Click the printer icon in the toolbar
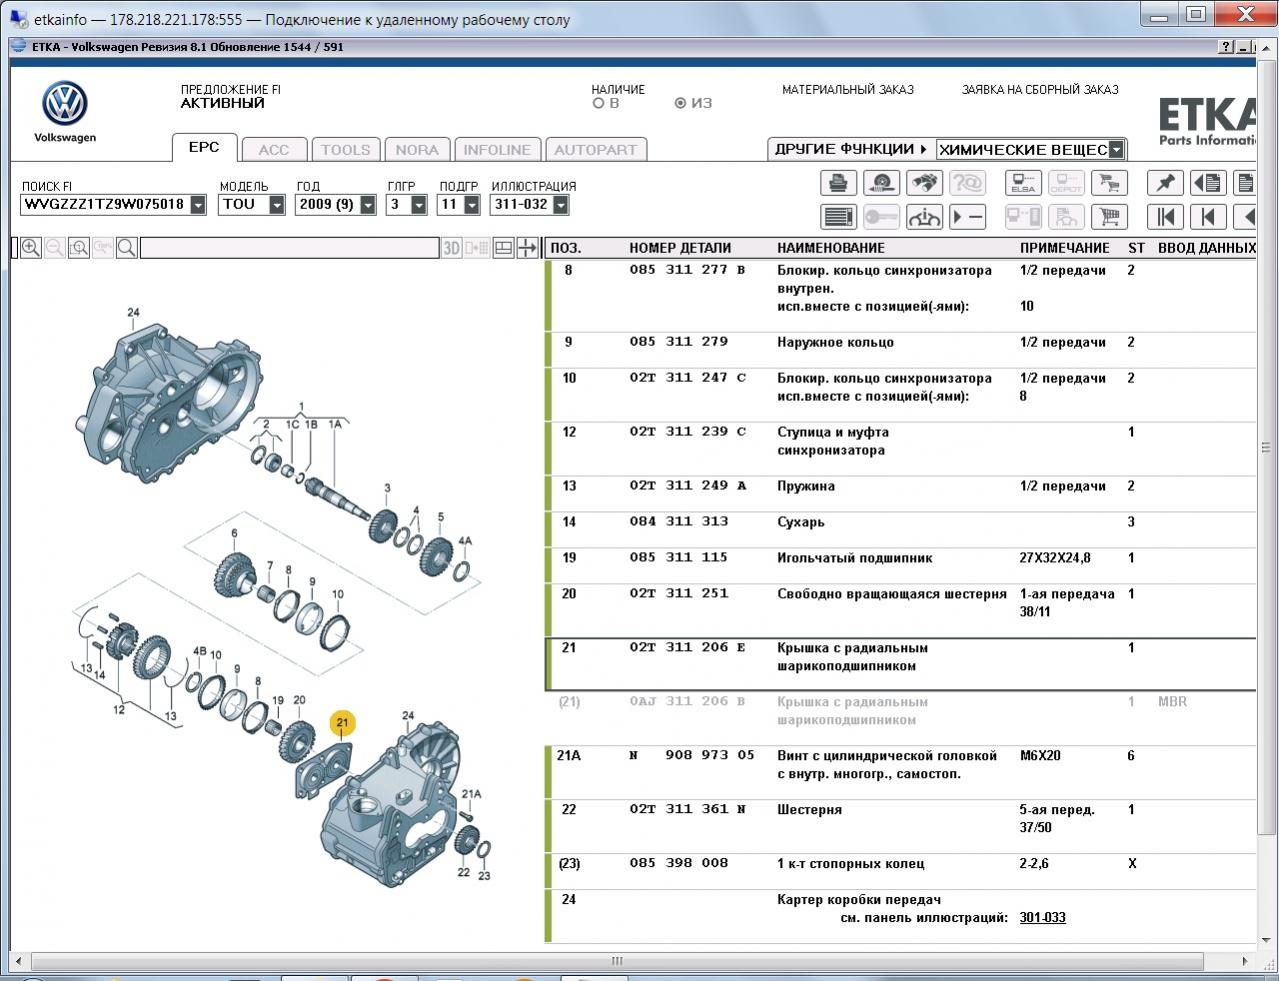Screen dimensions: 1279x981 coord(838,183)
